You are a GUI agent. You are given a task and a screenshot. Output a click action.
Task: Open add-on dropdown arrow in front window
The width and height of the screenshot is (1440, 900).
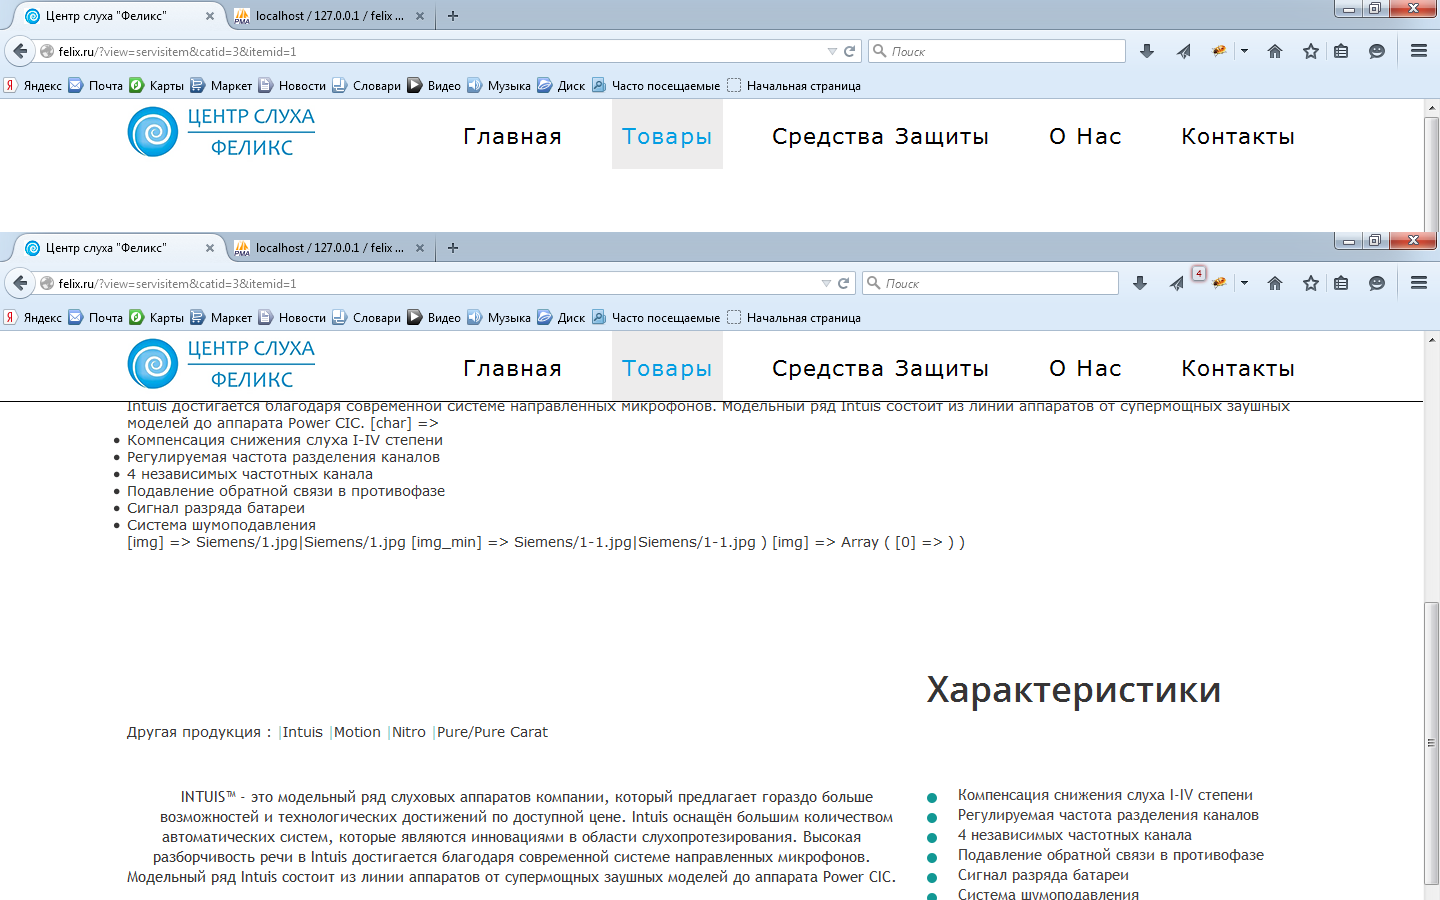[1244, 283]
